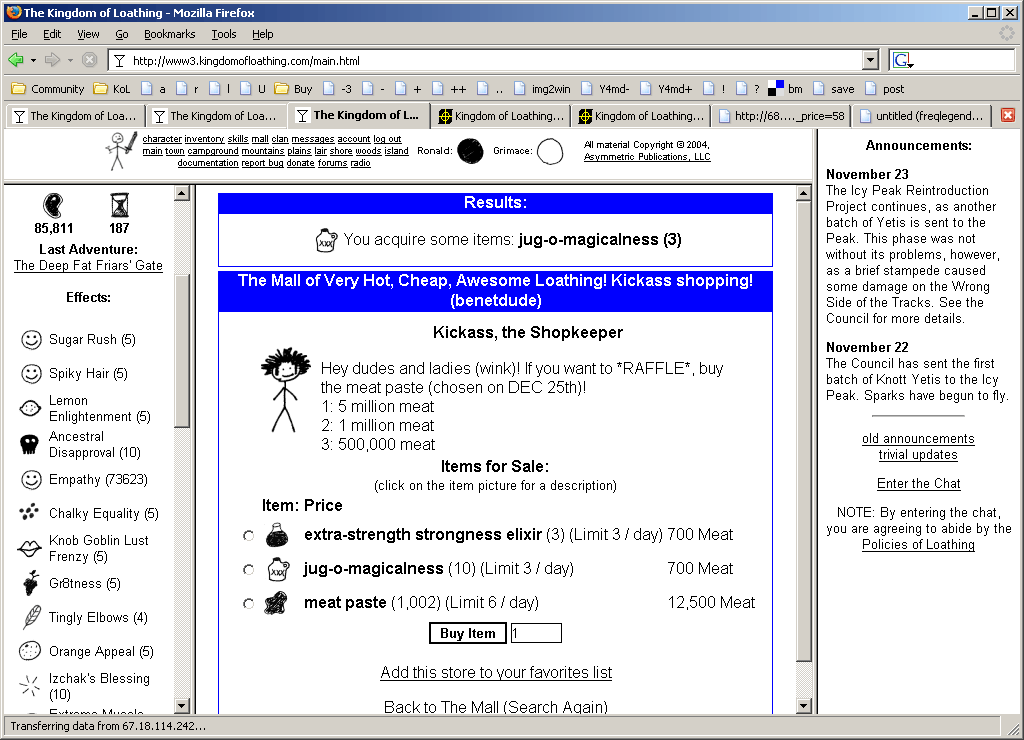Screen dimensions: 1024x740
Task: Click the bm bookmark icon
Action: pyautogui.click(x=775, y=88)
